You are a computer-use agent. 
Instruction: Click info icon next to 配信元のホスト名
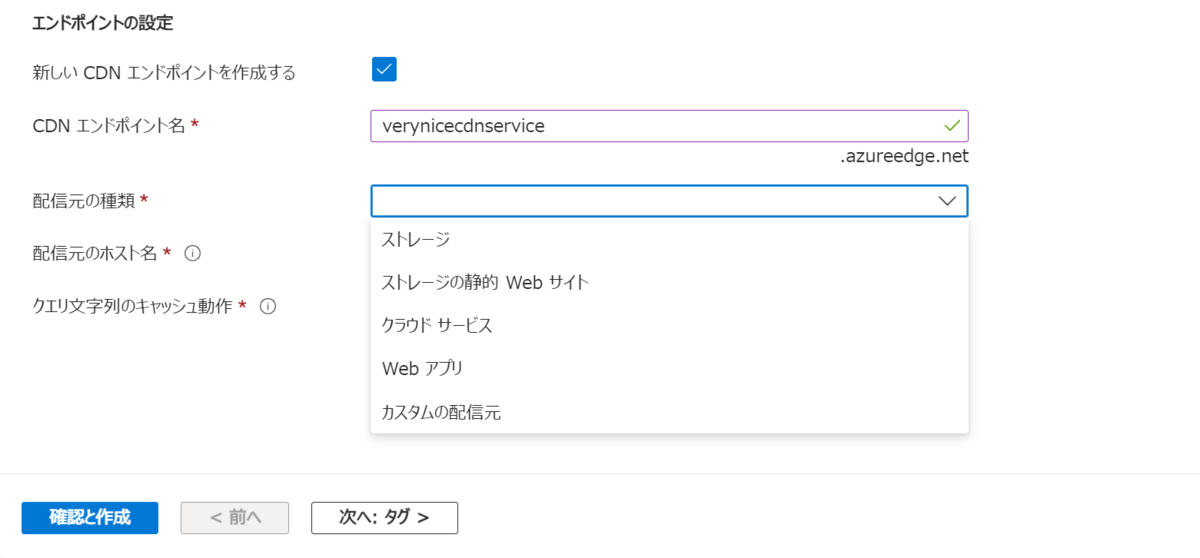[x=193, y=253]
